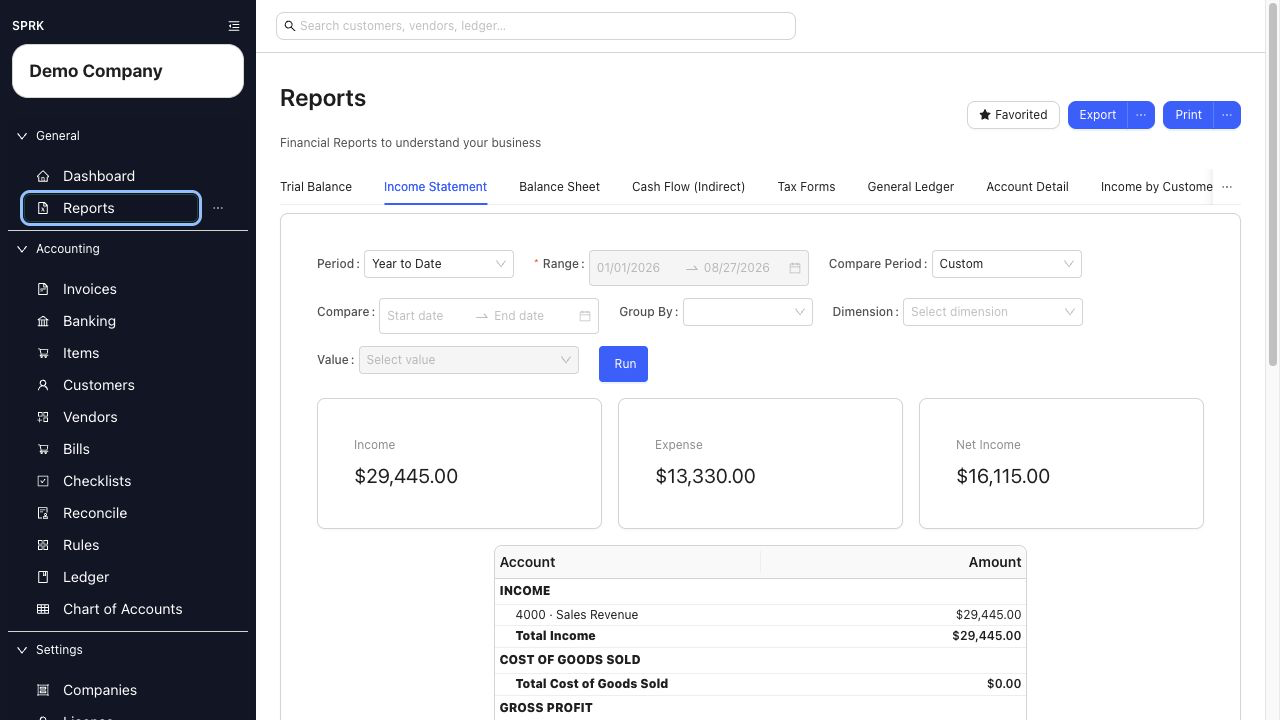Screen dimensions: 1280x720
Task: Open the Reports more options ellipsis
Action: tap(218, 208)
